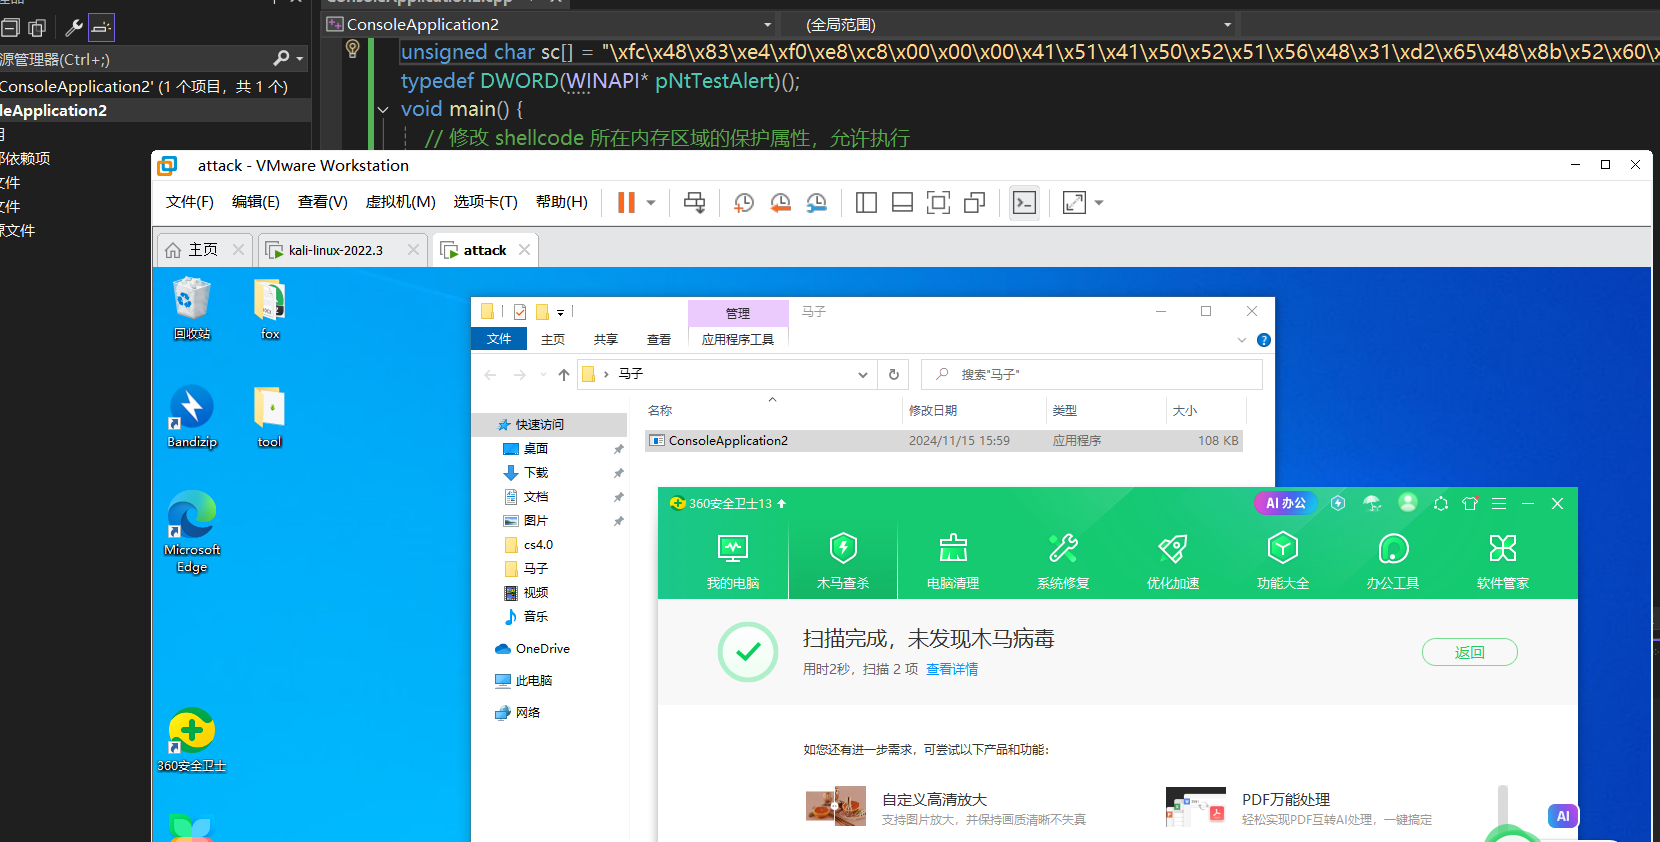Open the VMware console view icon
The image size is (1660, 842).
pyautogui.click(x=1024, y=203)
